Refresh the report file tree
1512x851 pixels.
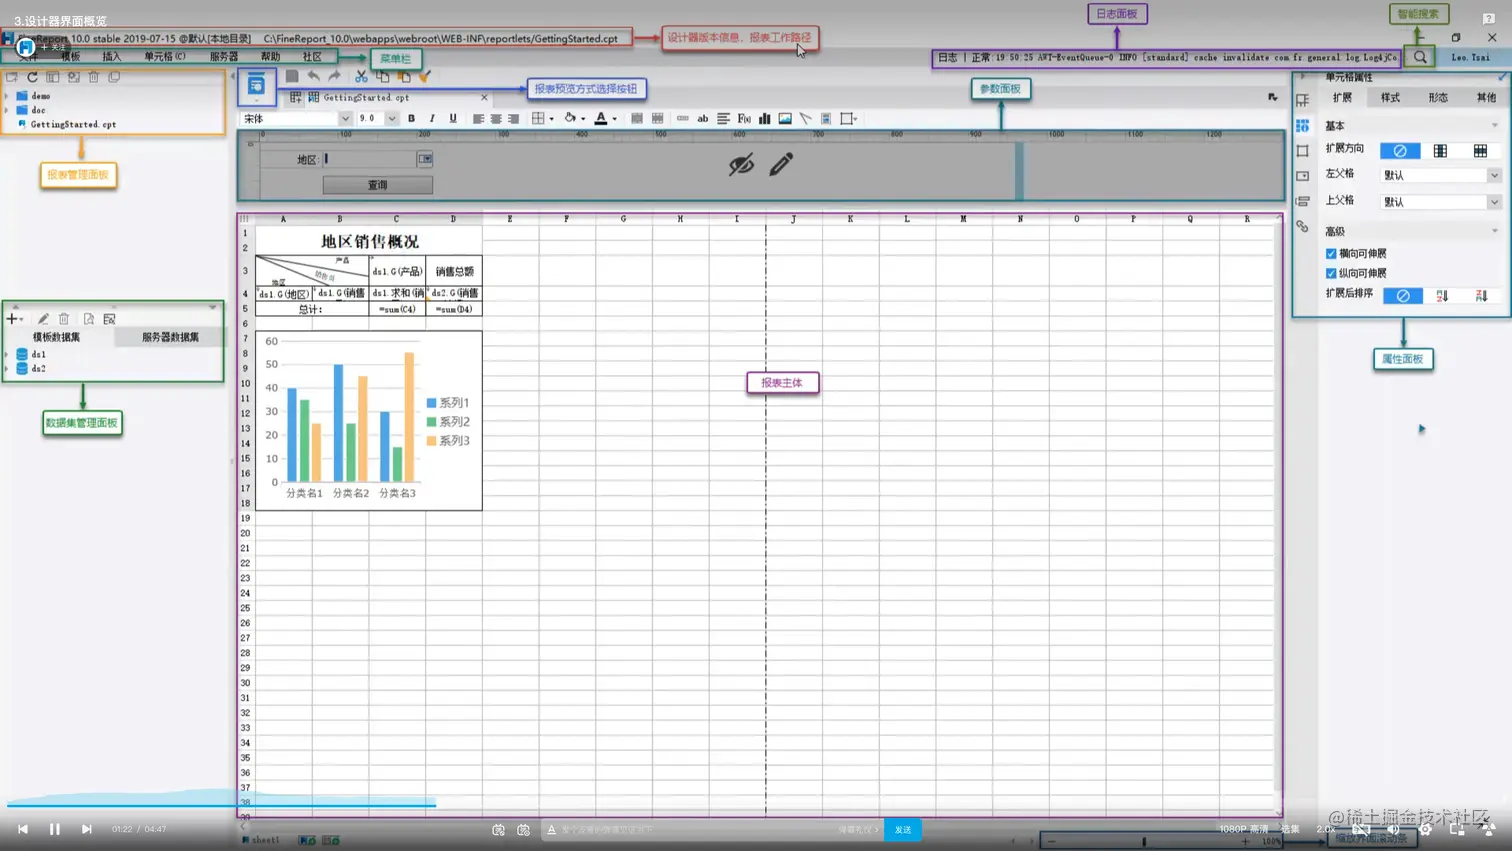coord(32,77)
